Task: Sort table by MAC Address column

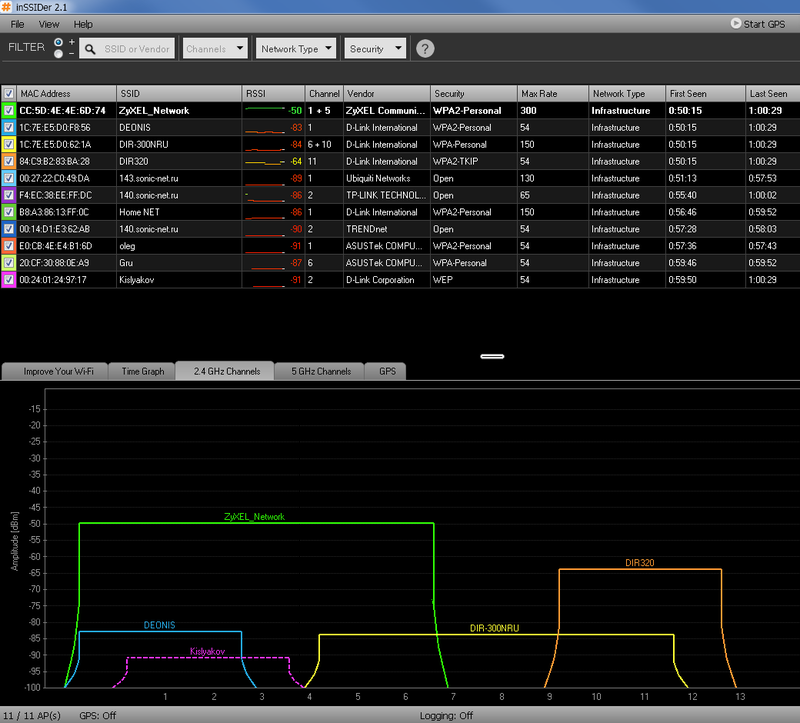Action: tap(67, 93)
